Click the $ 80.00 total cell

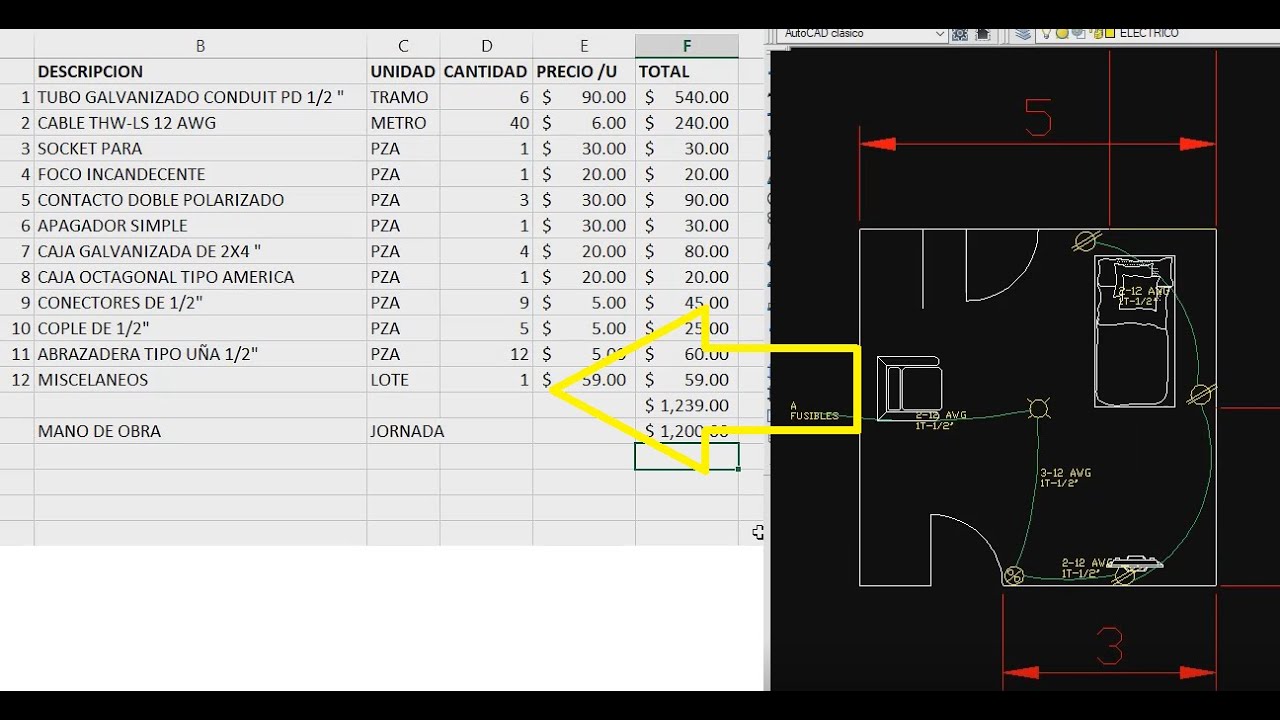[687, 251]
